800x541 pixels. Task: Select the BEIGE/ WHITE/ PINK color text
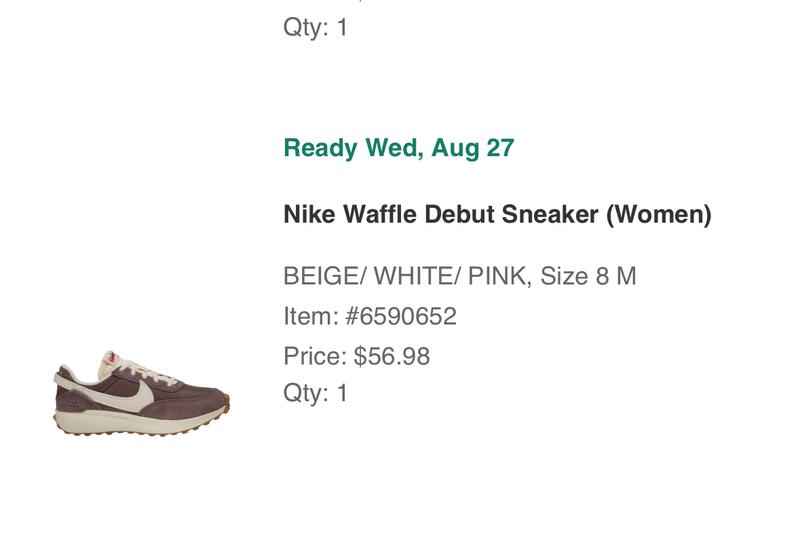(x=405, y=276)
